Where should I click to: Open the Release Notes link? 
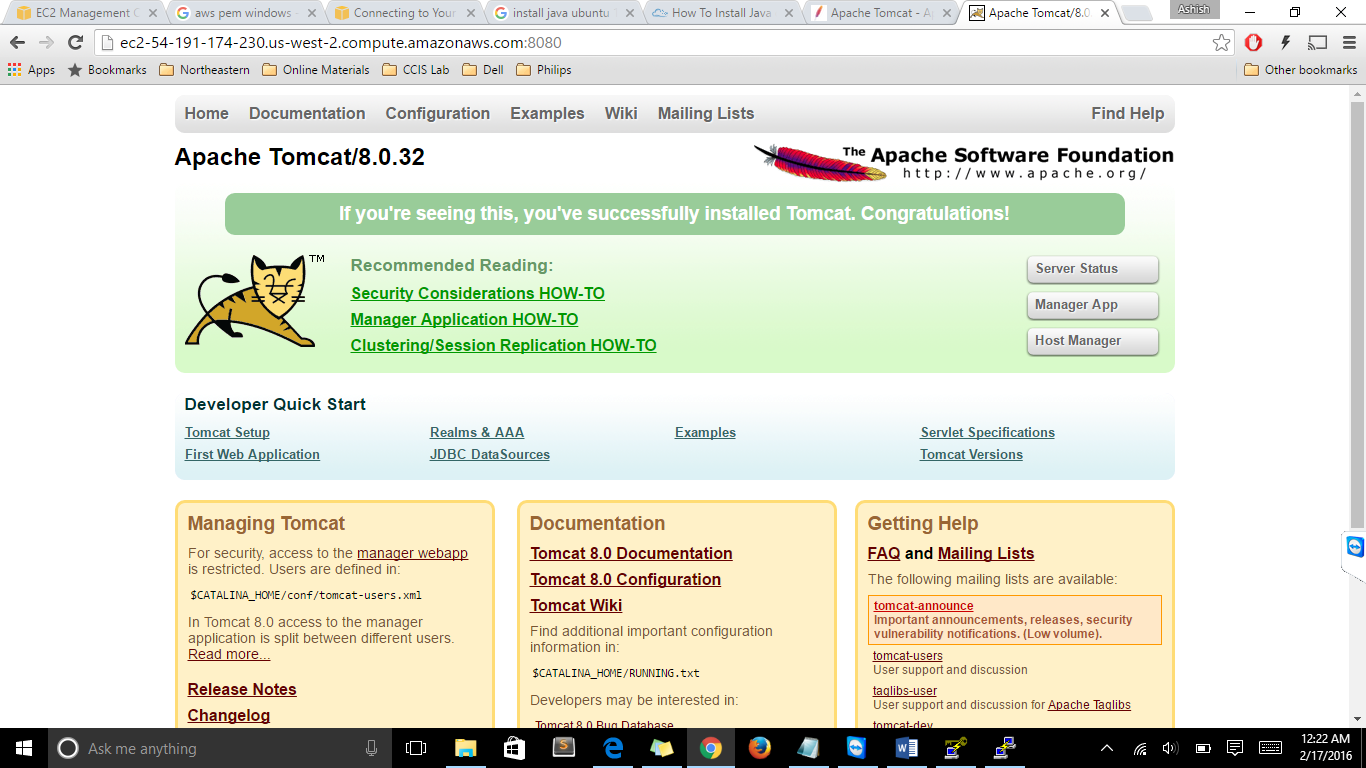(242, 690)
